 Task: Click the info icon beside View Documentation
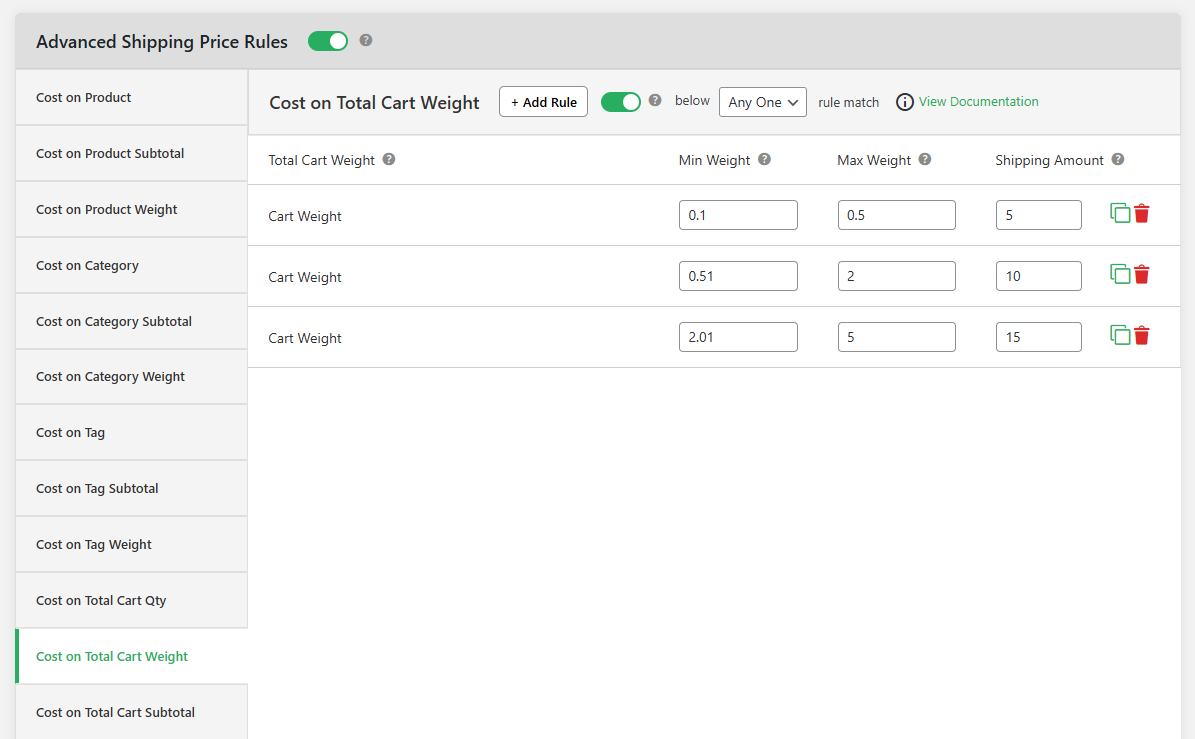pyautogui.click(x=905, y=102)
